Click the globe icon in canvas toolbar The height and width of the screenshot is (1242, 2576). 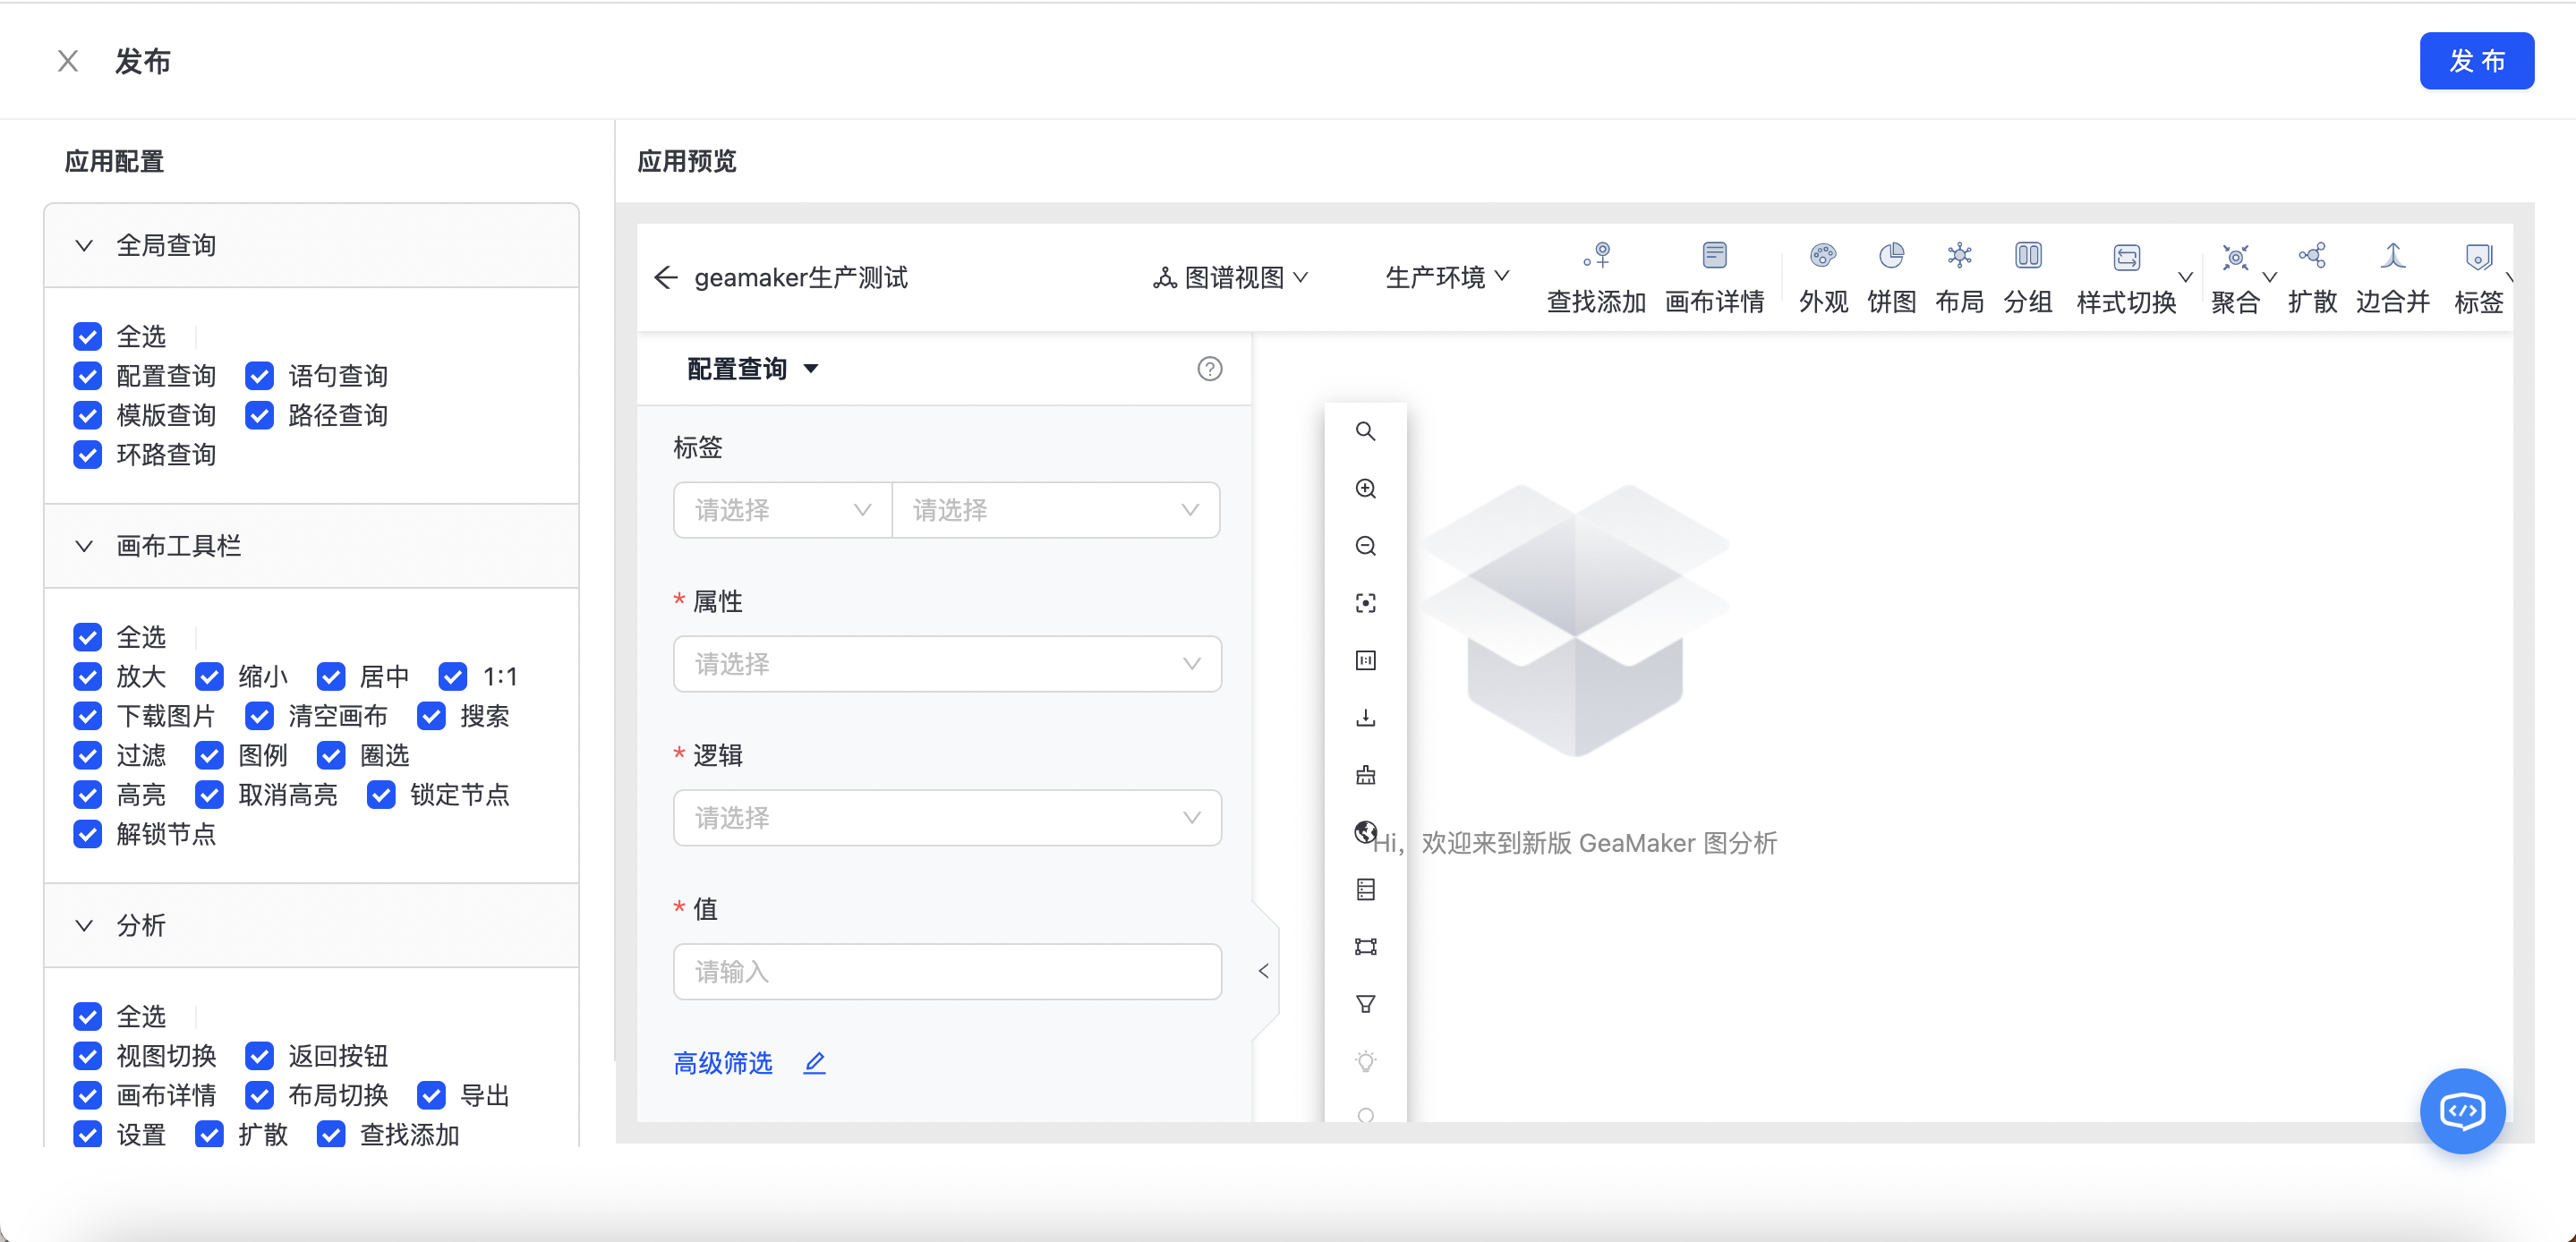1365,832
